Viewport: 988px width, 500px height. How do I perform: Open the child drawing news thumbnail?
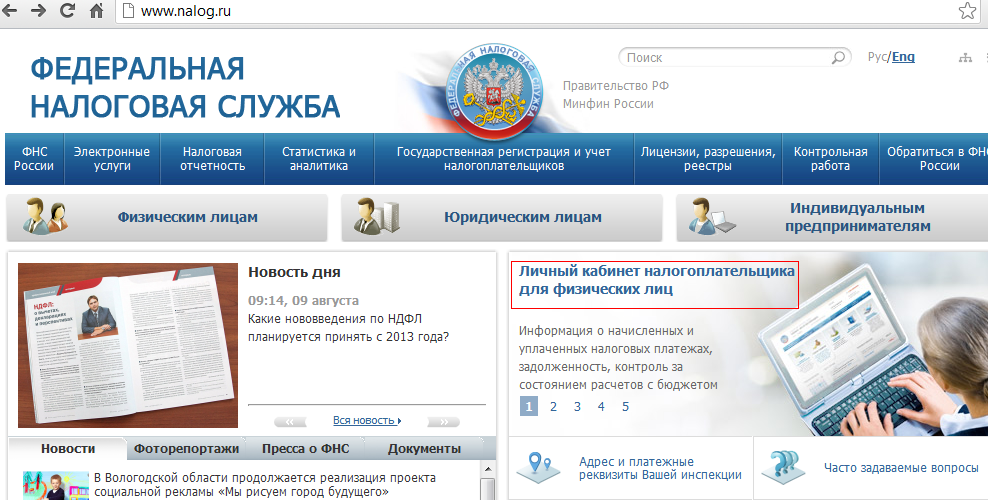[56, 486]
